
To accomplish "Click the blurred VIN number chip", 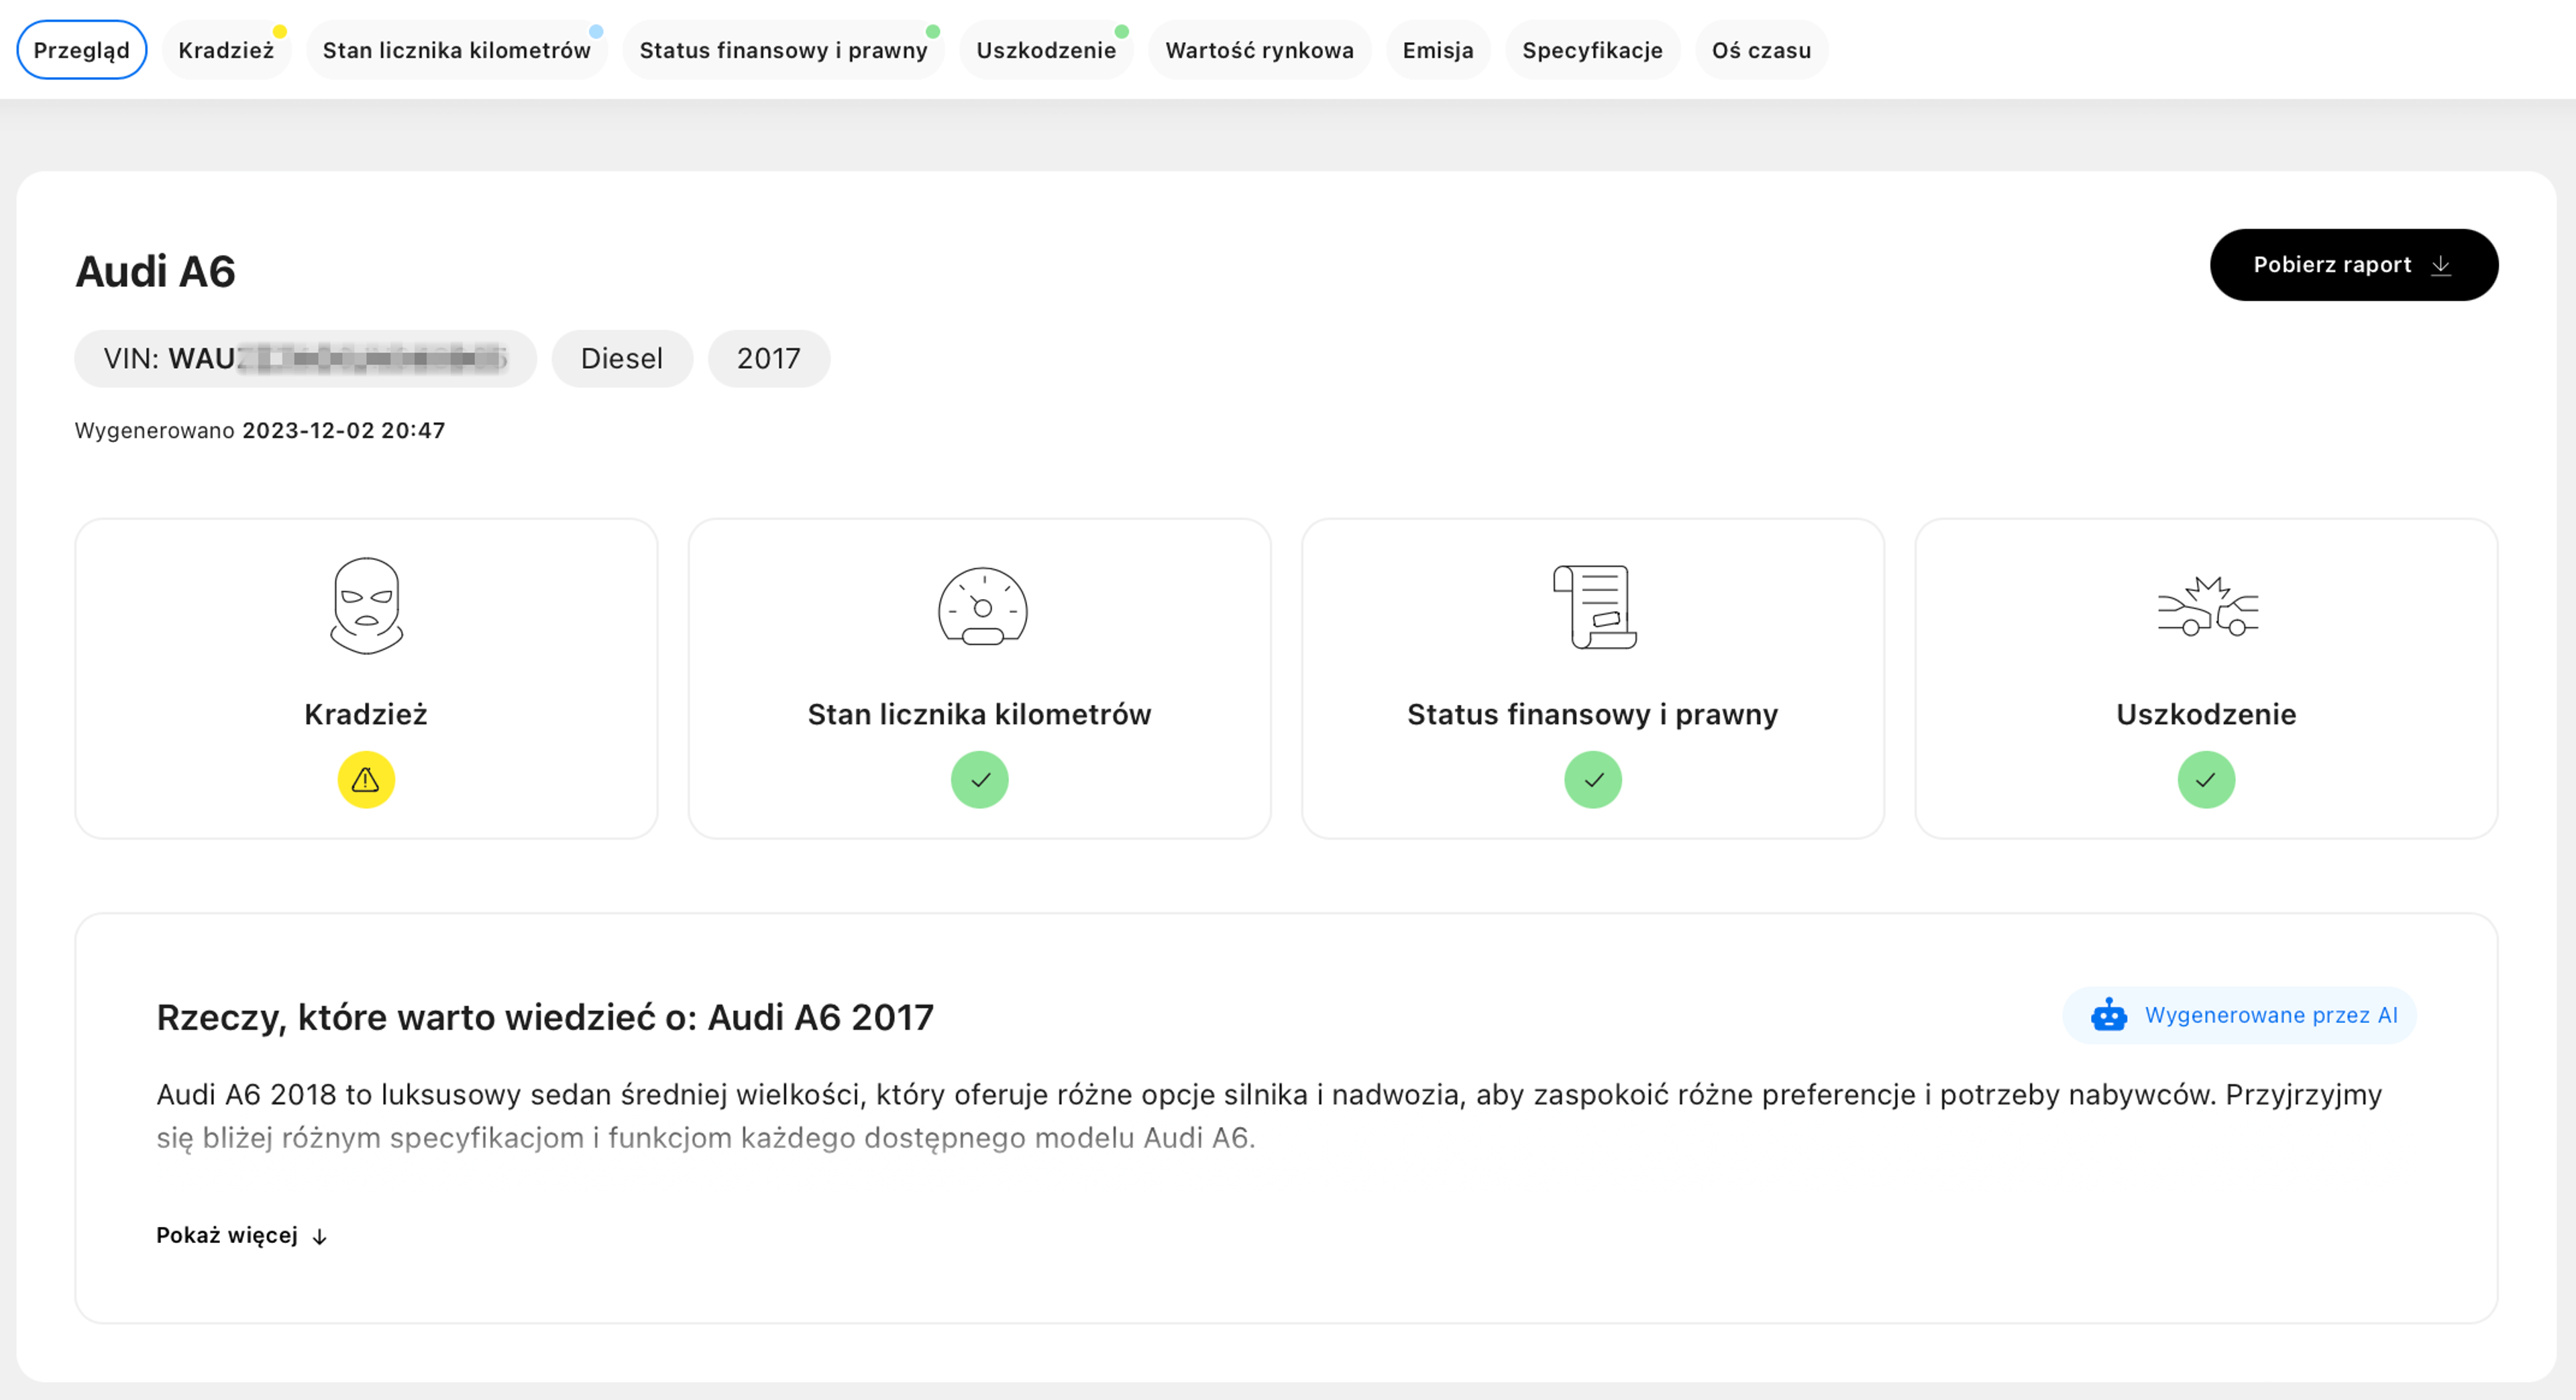I will point(305,359).
